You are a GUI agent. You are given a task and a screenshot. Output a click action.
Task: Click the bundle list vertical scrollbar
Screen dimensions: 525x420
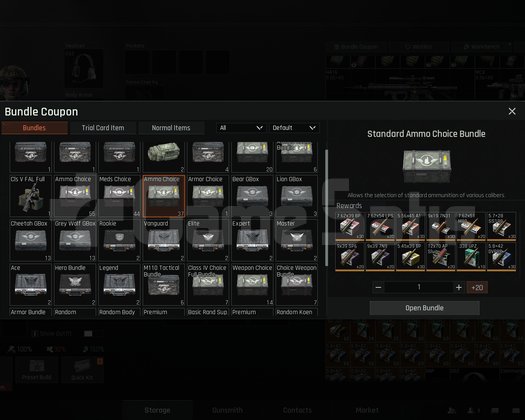326,208
